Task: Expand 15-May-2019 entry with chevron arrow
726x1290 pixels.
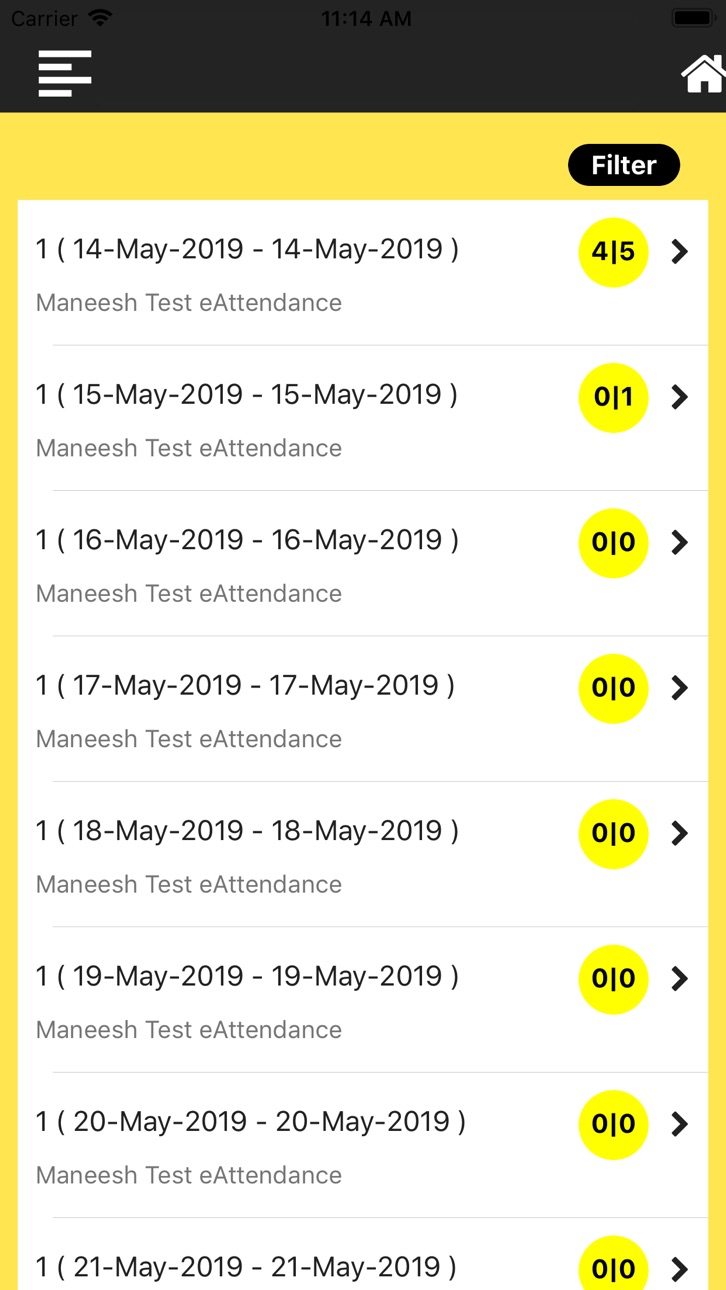Action: point(680,397)
